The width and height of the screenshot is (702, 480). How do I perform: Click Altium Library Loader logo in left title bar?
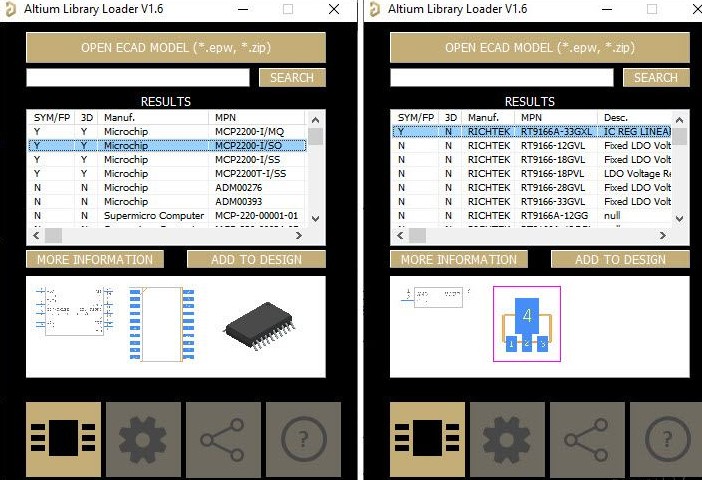pos(10,9)
